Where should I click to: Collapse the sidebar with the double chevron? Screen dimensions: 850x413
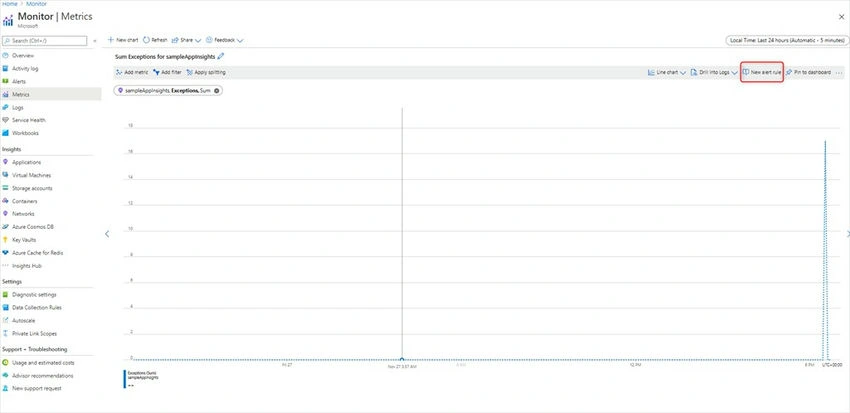[x=95, y=41]
